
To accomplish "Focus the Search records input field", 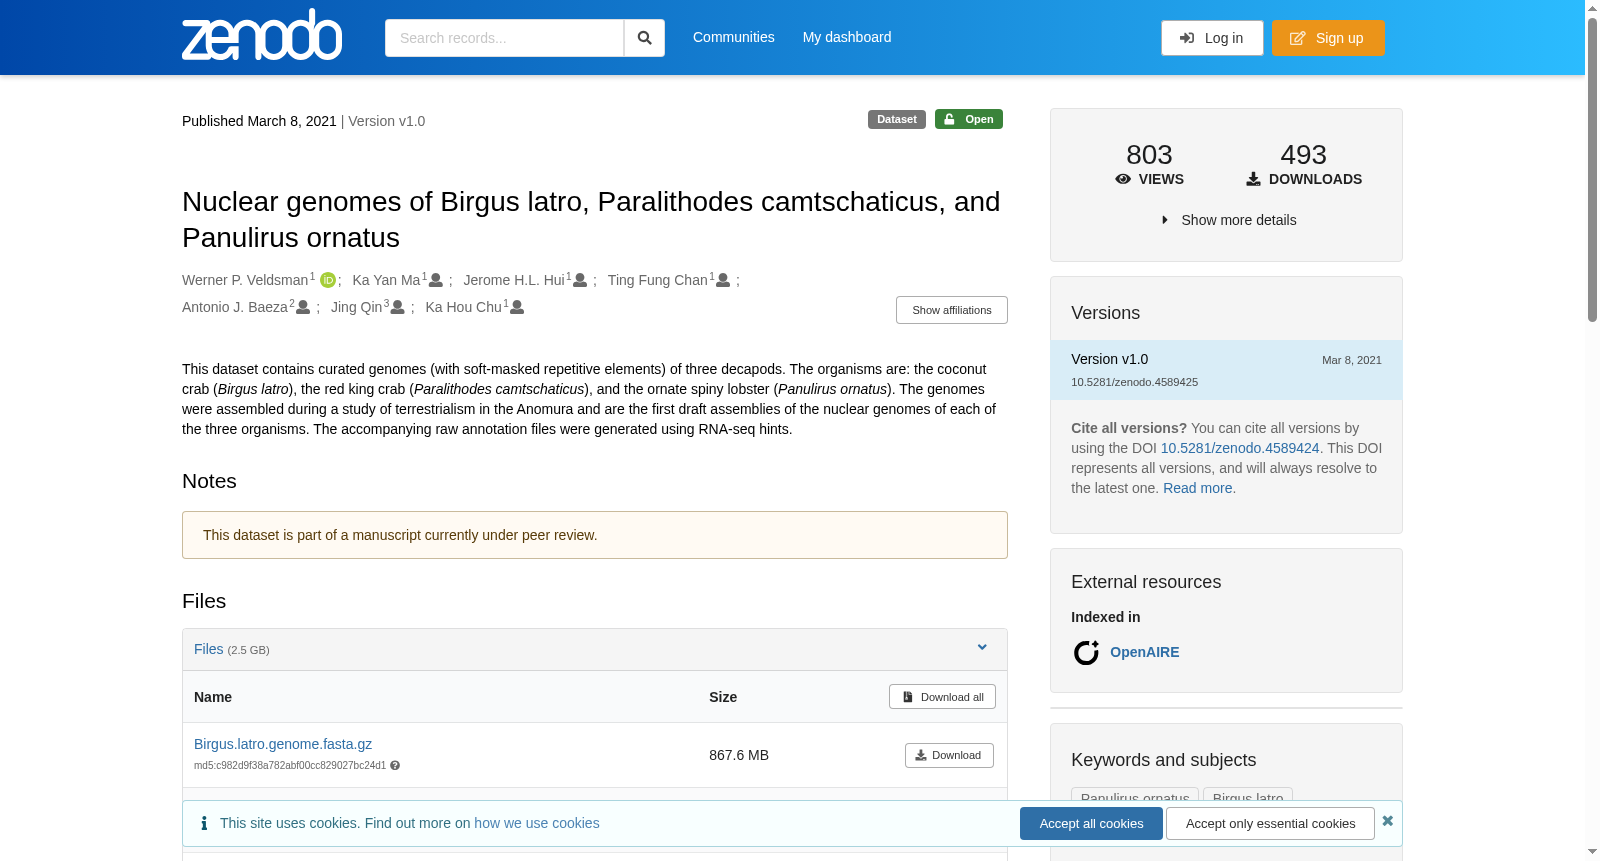I will click(x=504, y=38).
